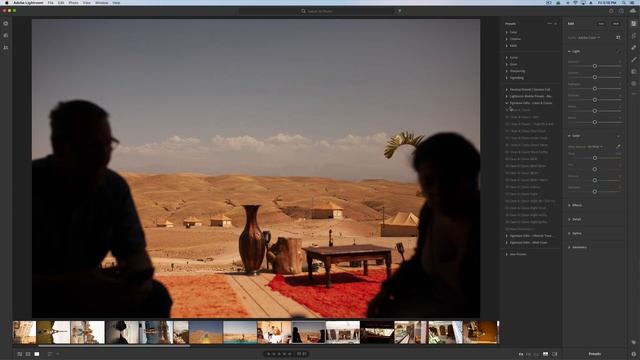Screen dimensions: 640x360
Task: Click the Exposure slider handle
Action: point(595,66)
